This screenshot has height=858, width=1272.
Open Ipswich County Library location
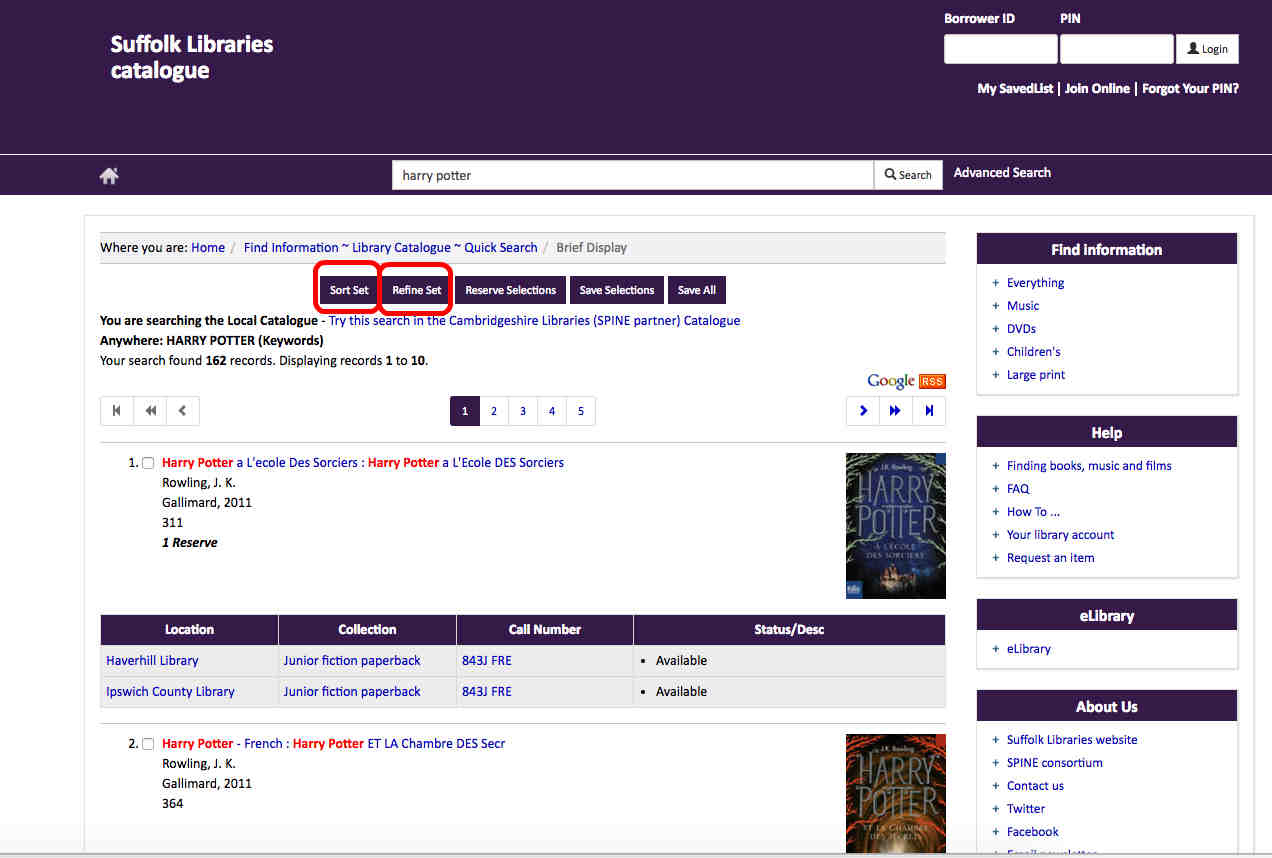coord(170,692)
